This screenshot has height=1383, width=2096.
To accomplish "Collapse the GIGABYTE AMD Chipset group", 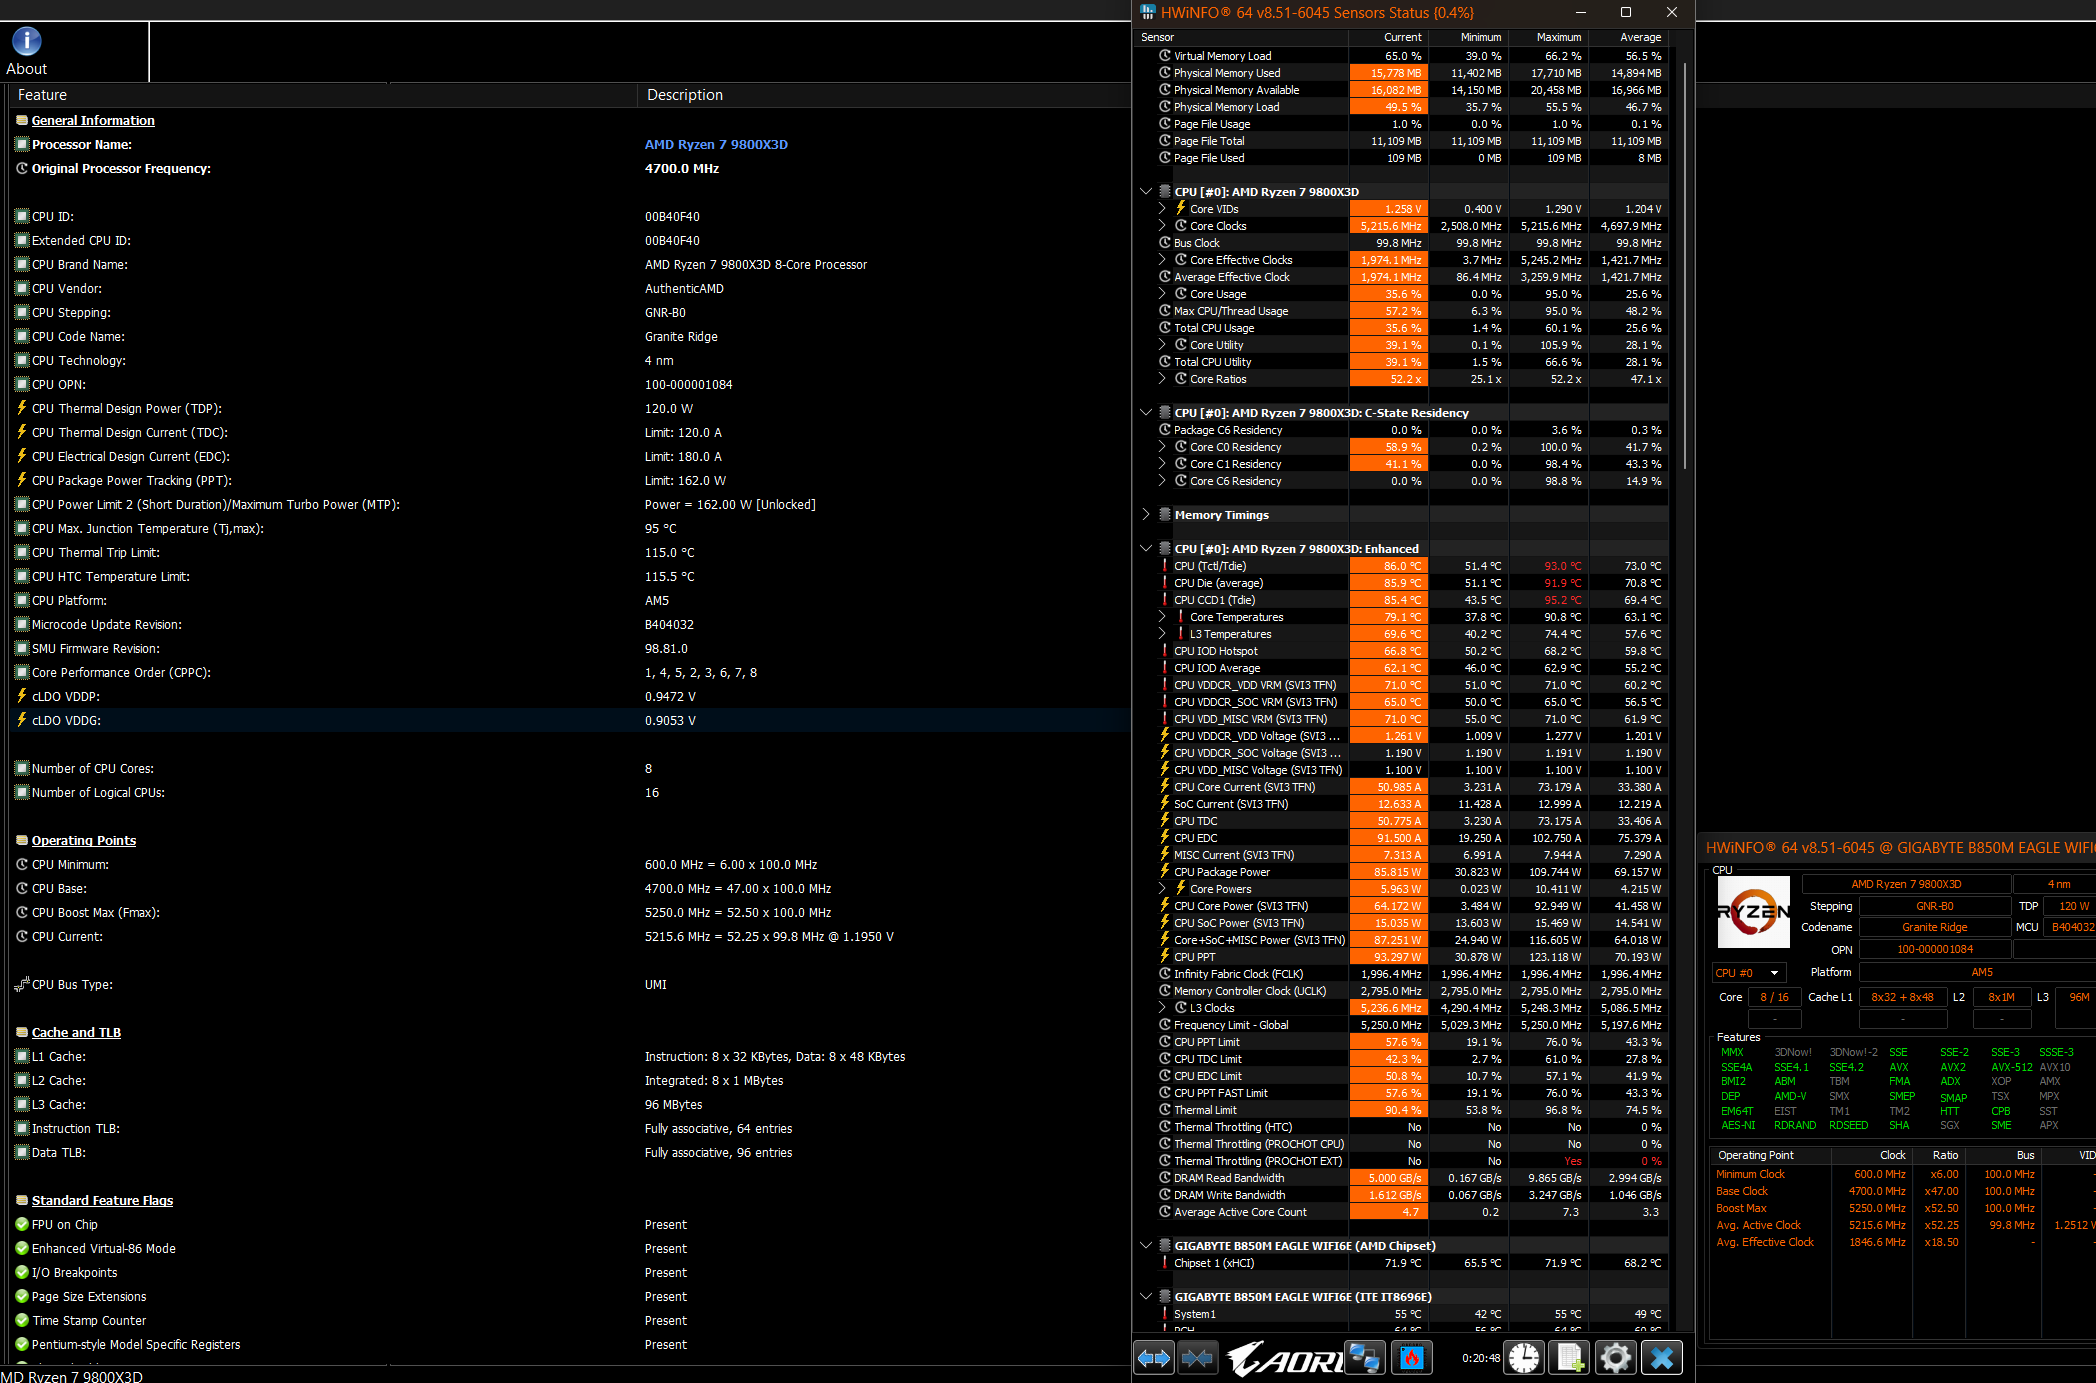I will coord(1146,1246).
